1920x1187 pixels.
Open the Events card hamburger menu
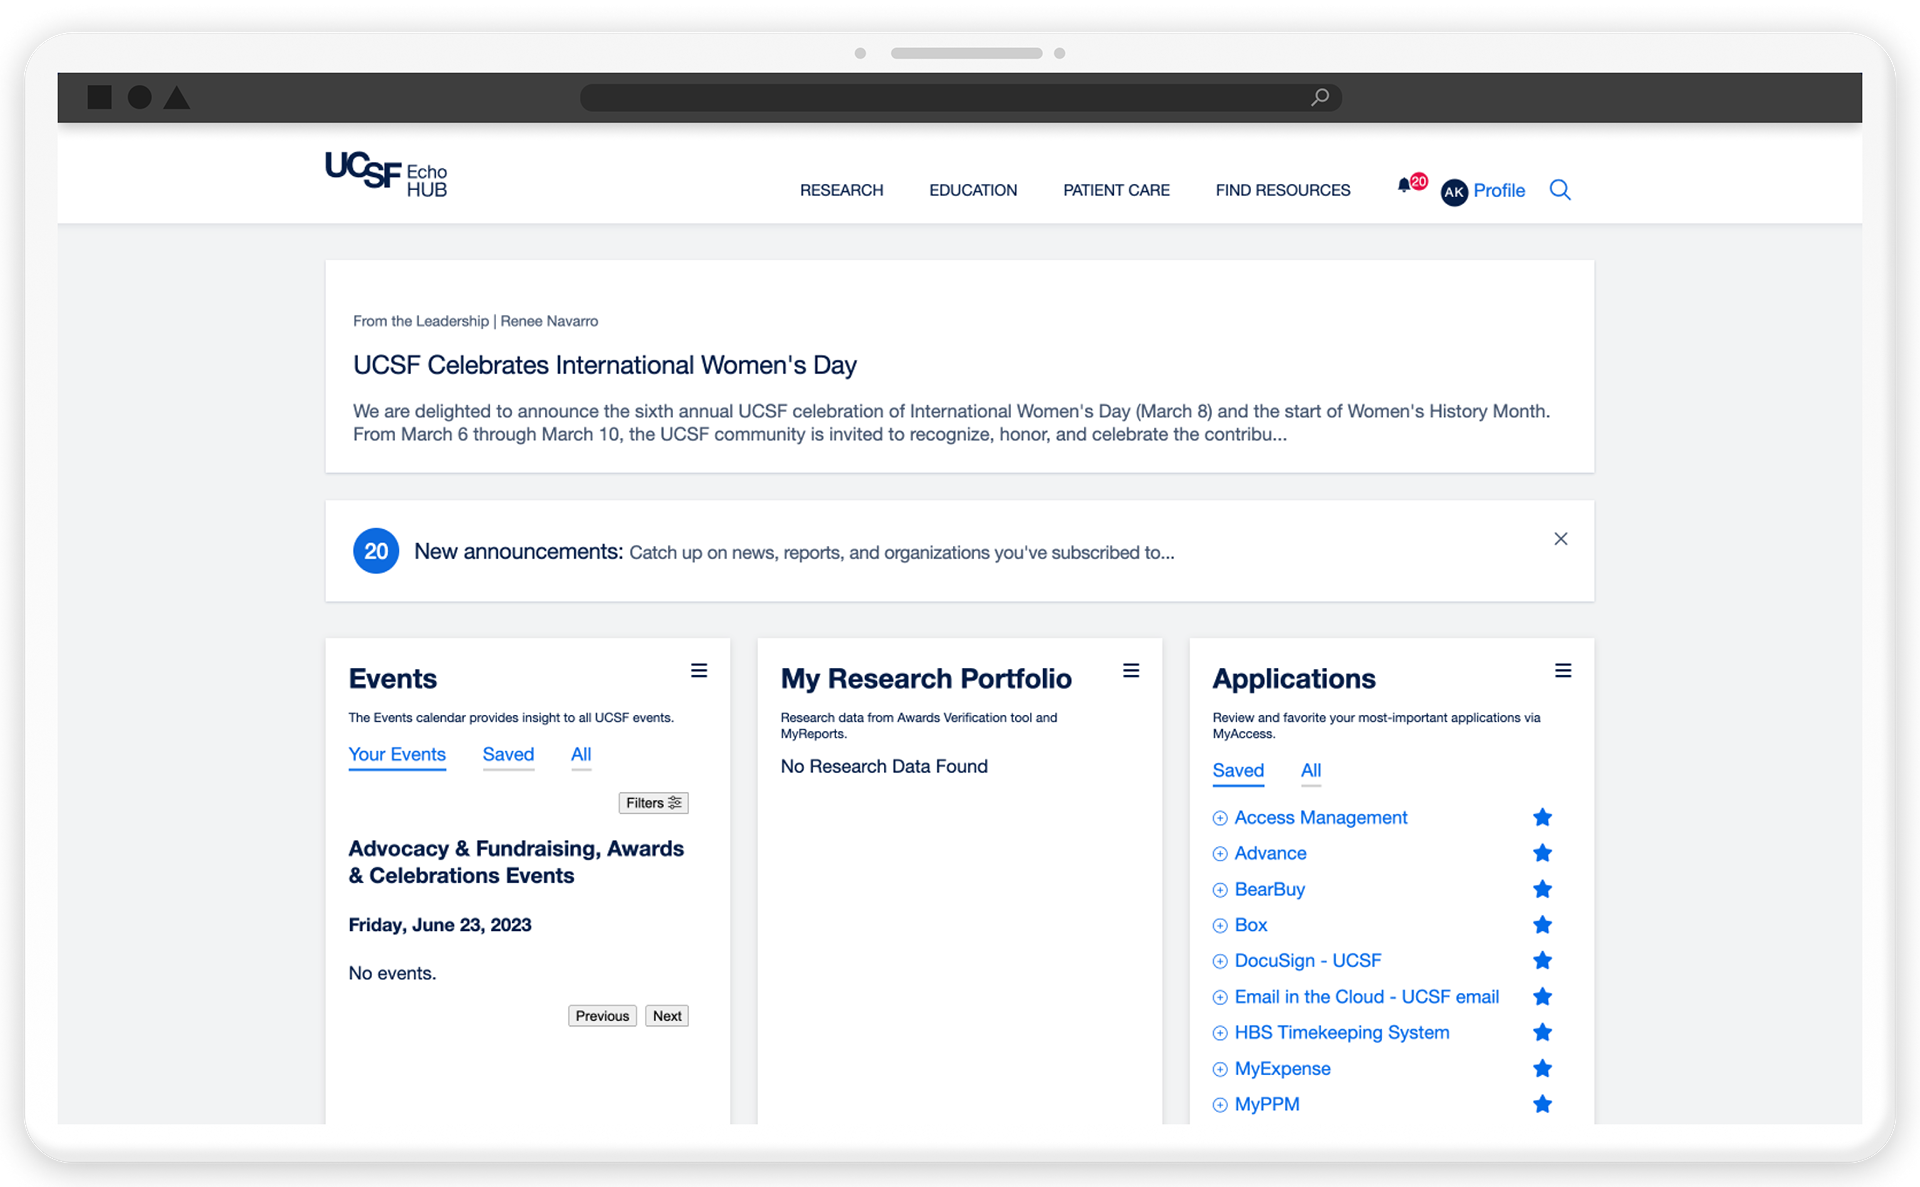(699, 671)
